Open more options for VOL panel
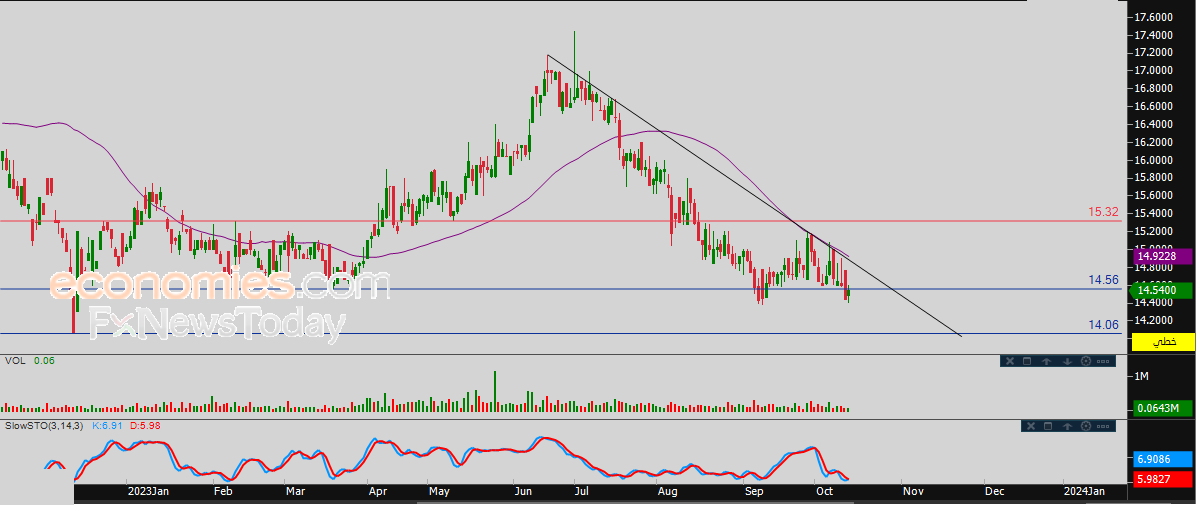1196x505 pixels. (x=1103, y=361)
